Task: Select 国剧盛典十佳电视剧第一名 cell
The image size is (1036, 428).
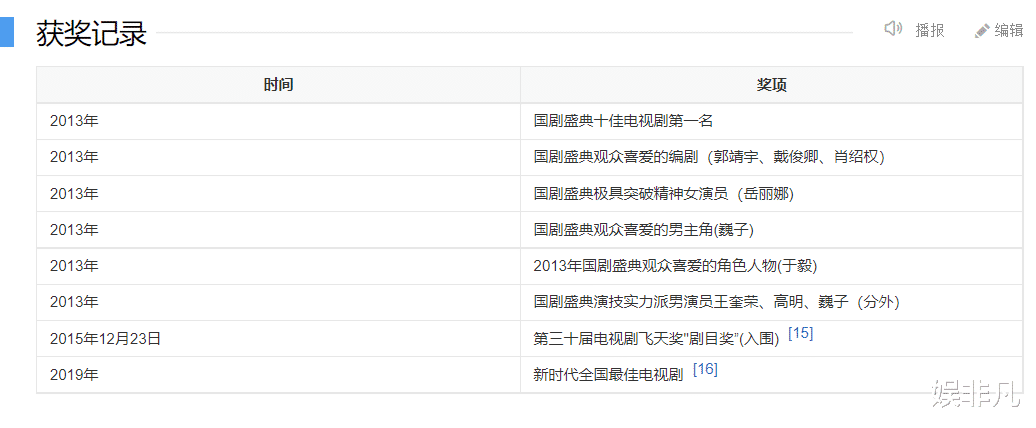Action: pos(772,122)
